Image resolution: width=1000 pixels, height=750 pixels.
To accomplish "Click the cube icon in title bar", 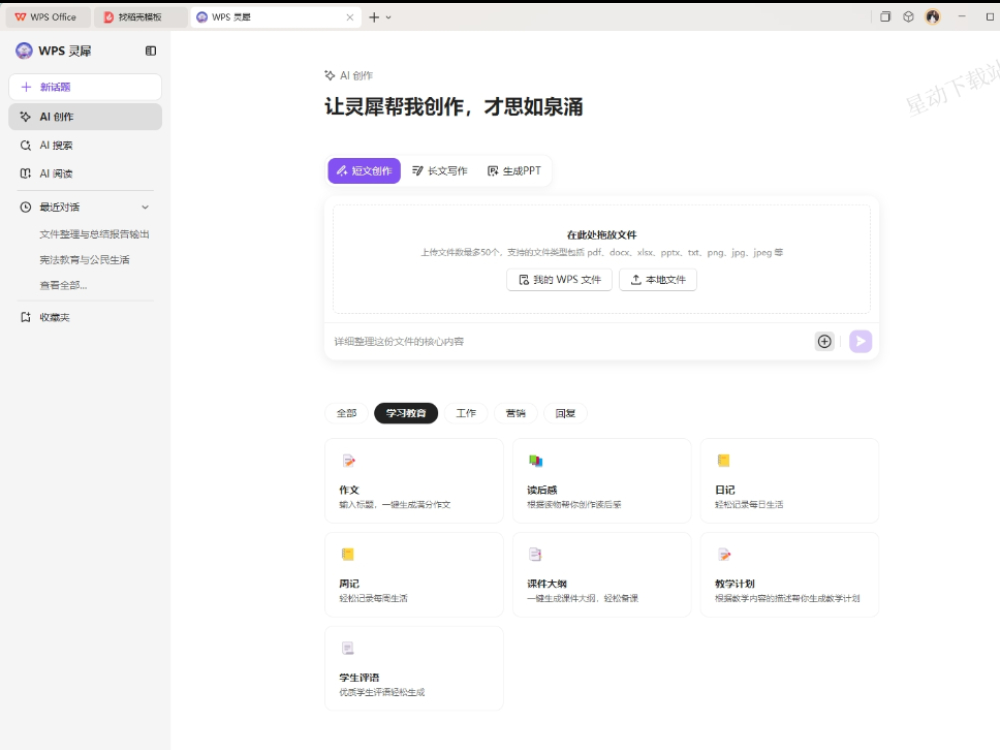I will 908,17.
